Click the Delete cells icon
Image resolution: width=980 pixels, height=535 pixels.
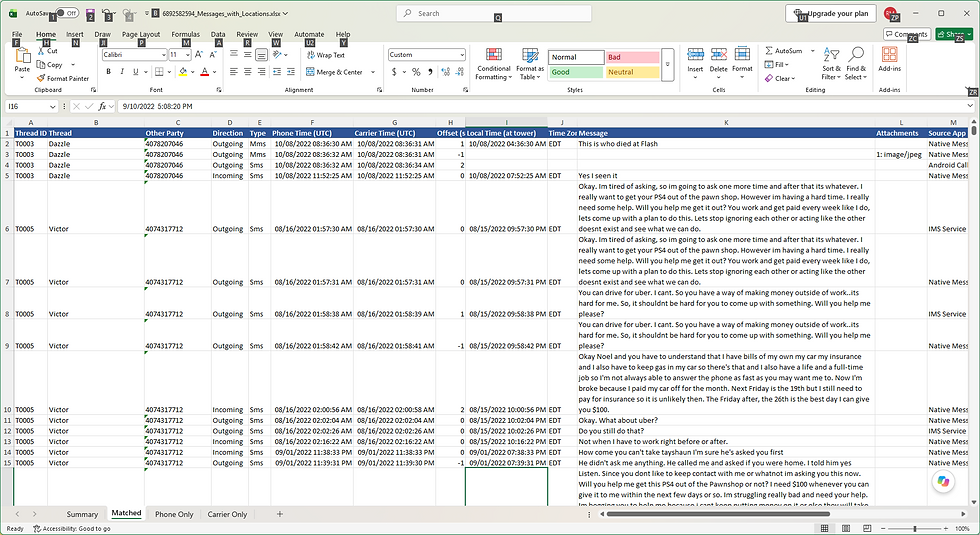tap(719, 54)
